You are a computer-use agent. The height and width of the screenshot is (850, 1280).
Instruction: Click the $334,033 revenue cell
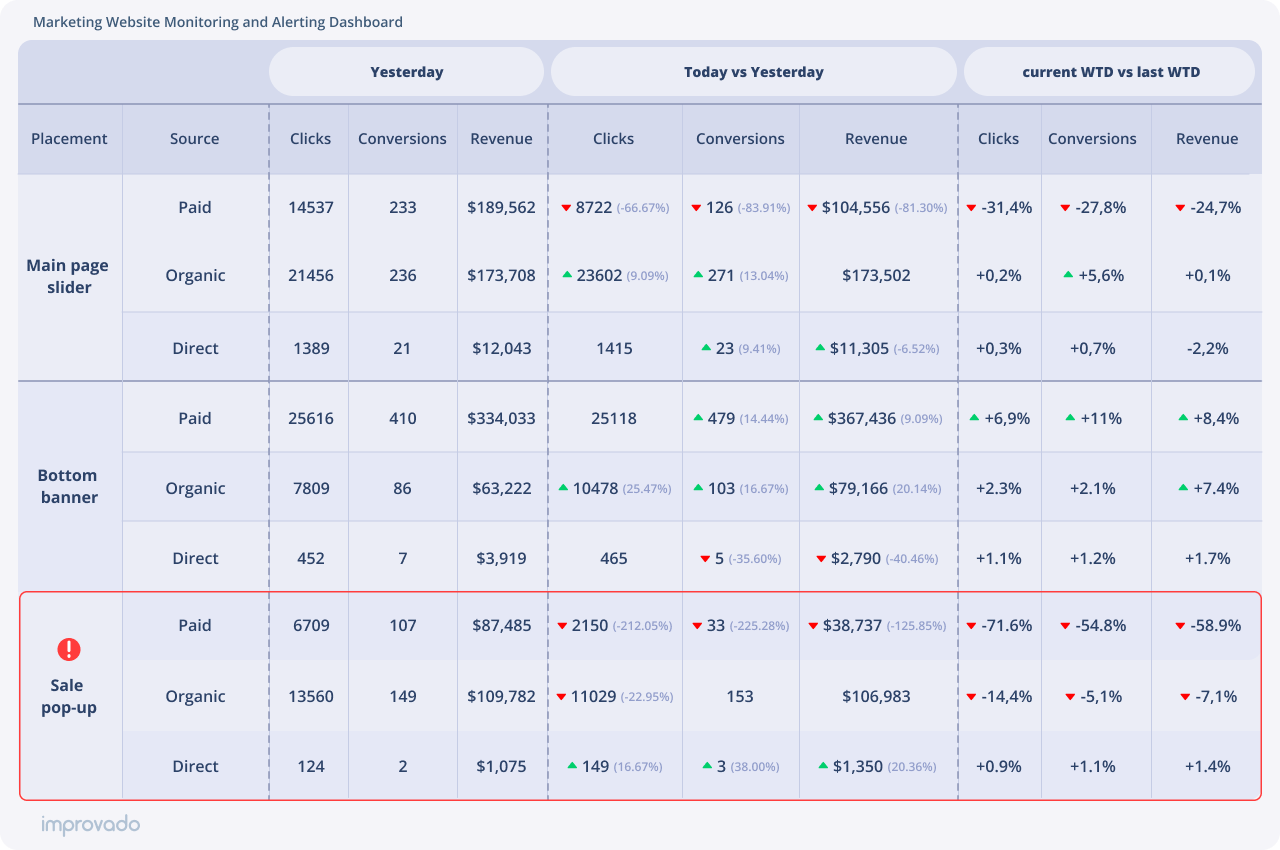pos(501,418)
